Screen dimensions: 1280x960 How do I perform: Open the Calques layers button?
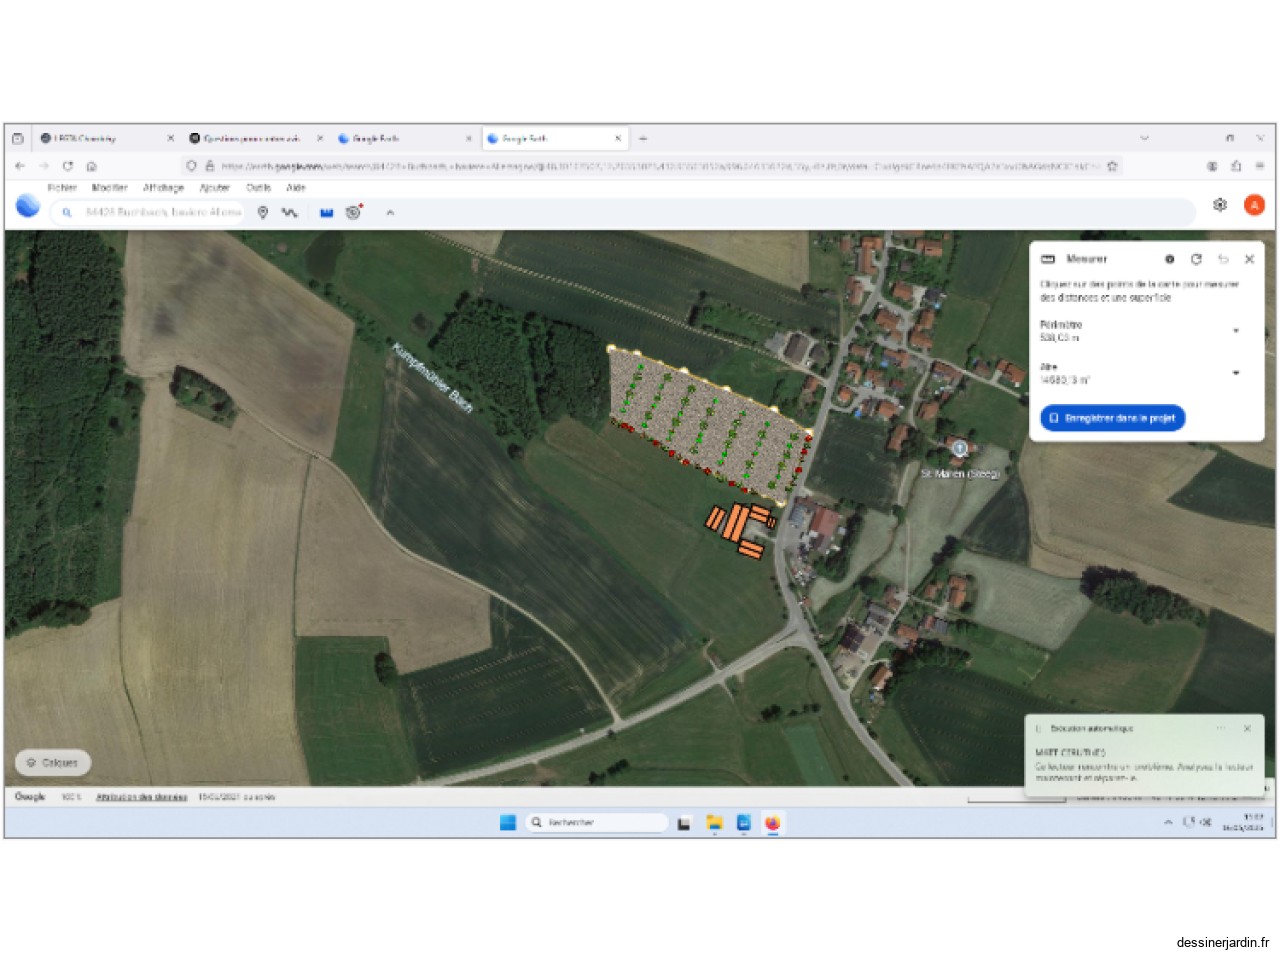click(53, 763)
